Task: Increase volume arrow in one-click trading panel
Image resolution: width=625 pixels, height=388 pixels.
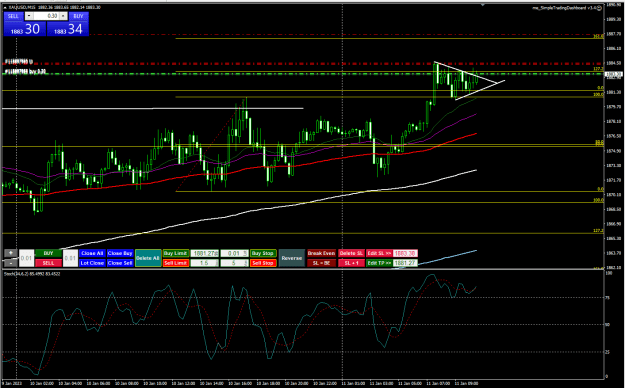Action: pyautogui.click(x=63, y=16)
